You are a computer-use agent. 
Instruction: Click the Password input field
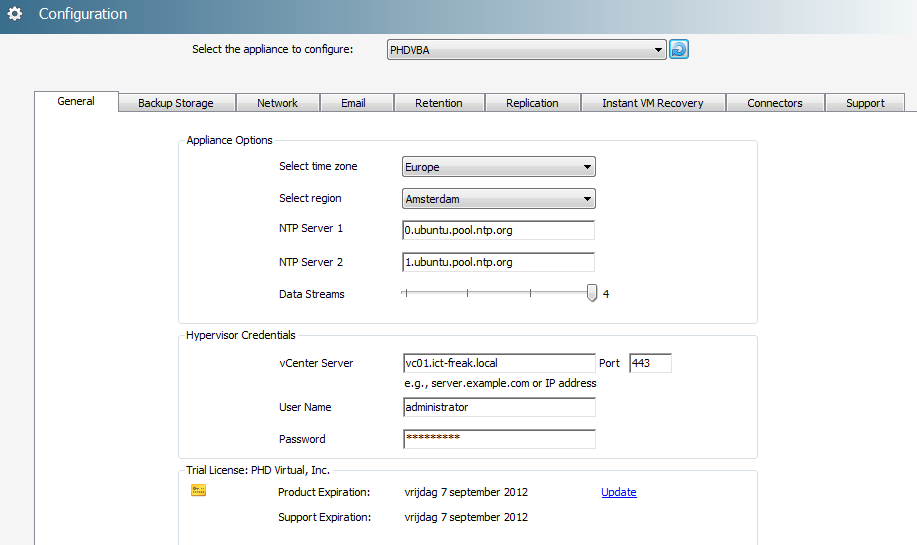click(498, 439)
